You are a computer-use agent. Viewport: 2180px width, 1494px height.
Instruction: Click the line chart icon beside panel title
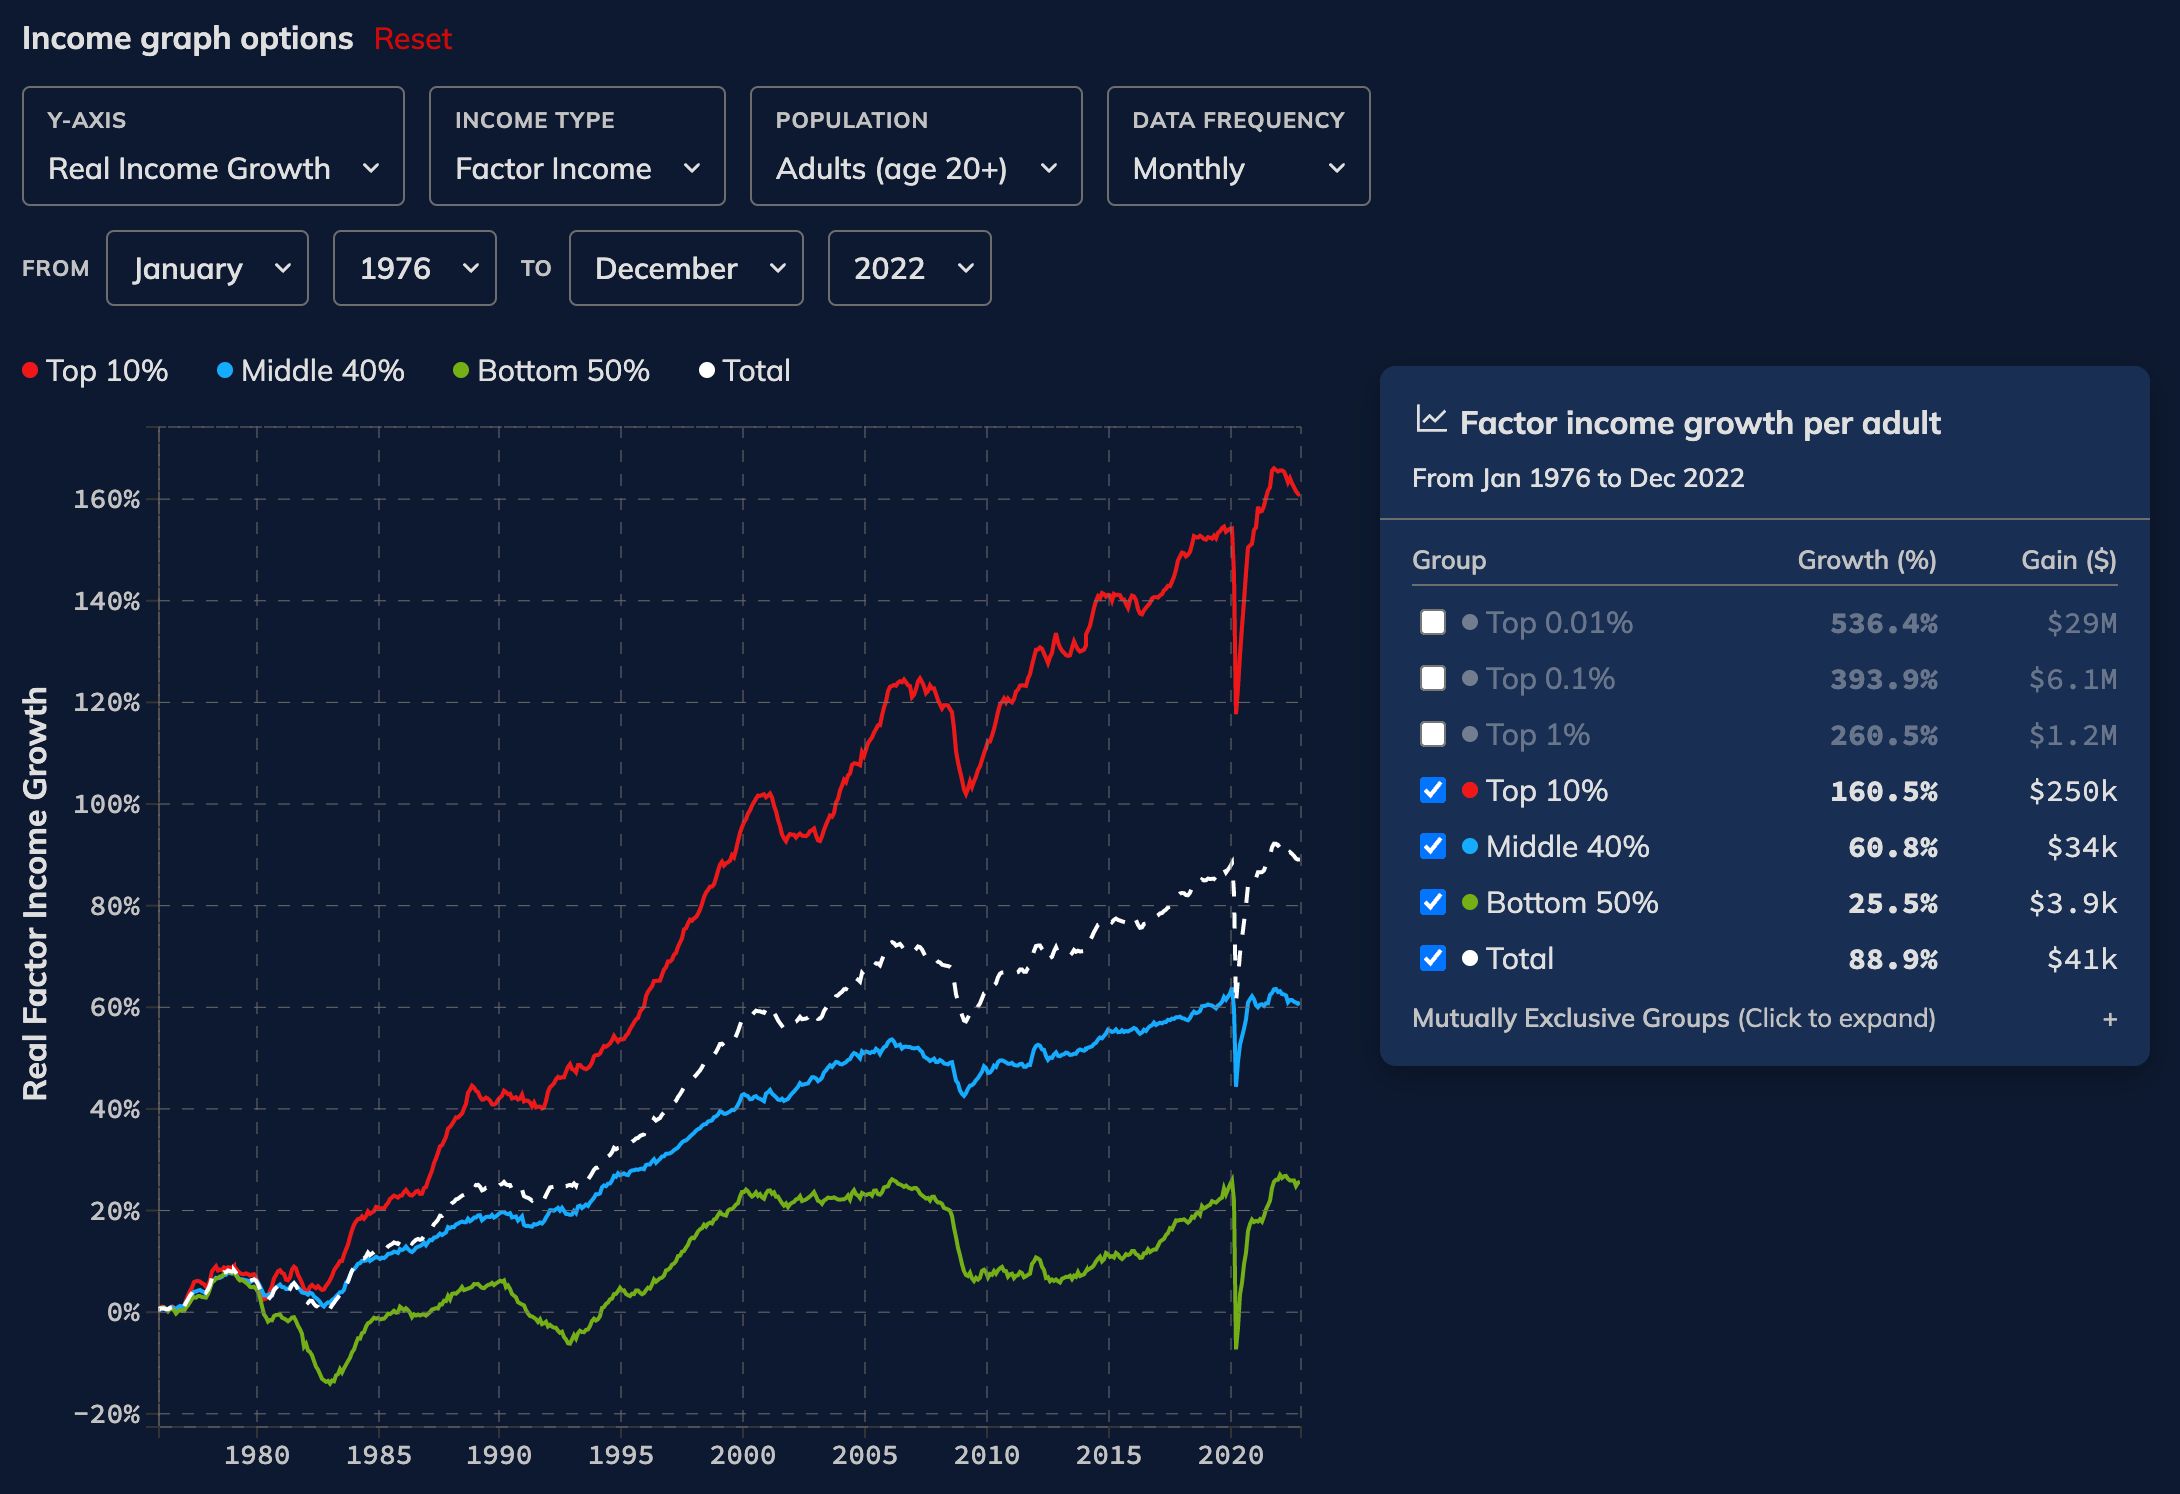(1431, 420)
